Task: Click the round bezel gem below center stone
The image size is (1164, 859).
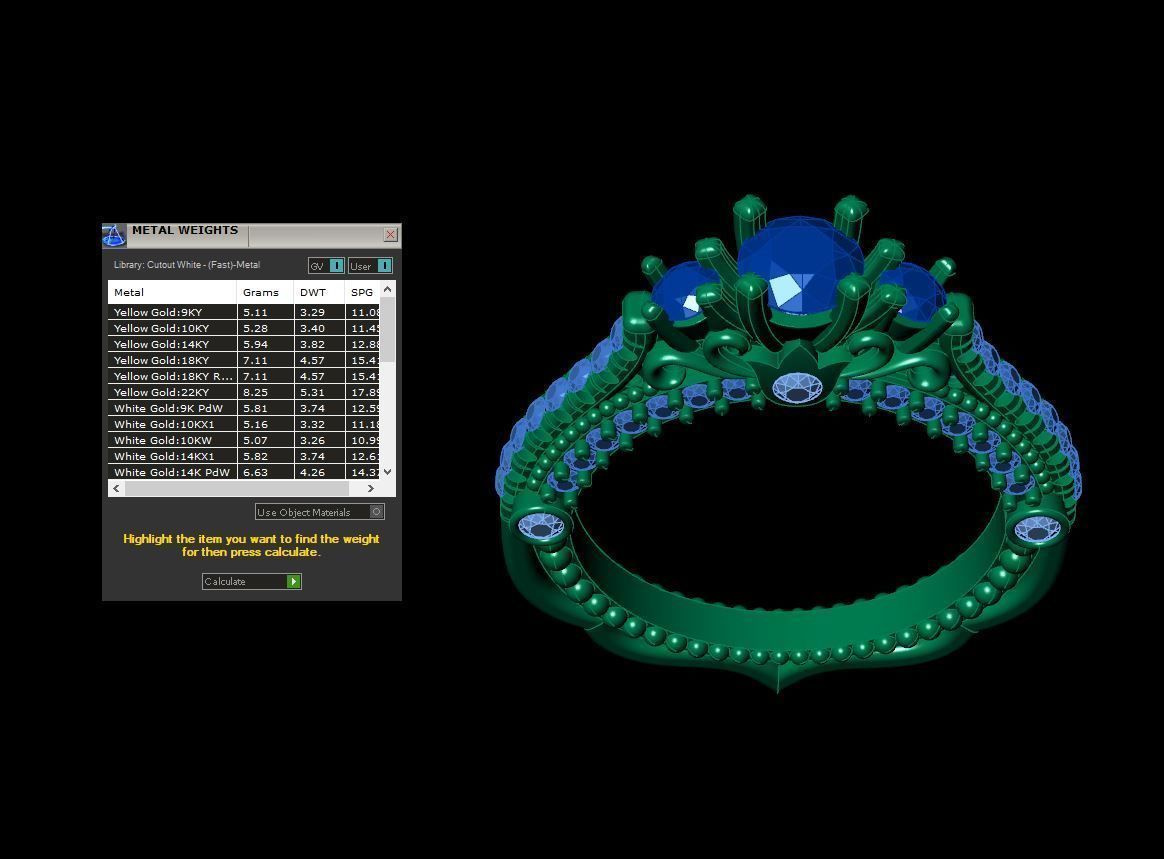Action: pyautogui.click(x=797, y=388)
